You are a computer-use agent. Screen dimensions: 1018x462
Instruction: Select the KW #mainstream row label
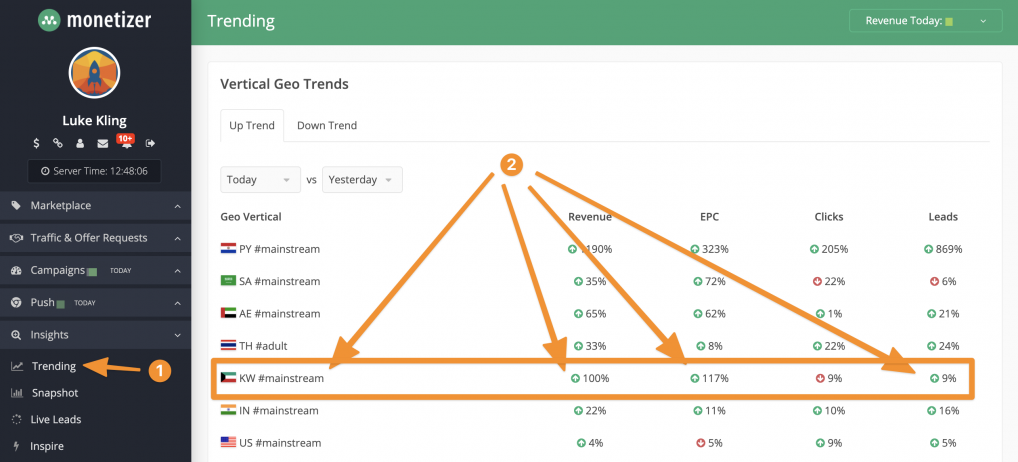click(281, 378)
